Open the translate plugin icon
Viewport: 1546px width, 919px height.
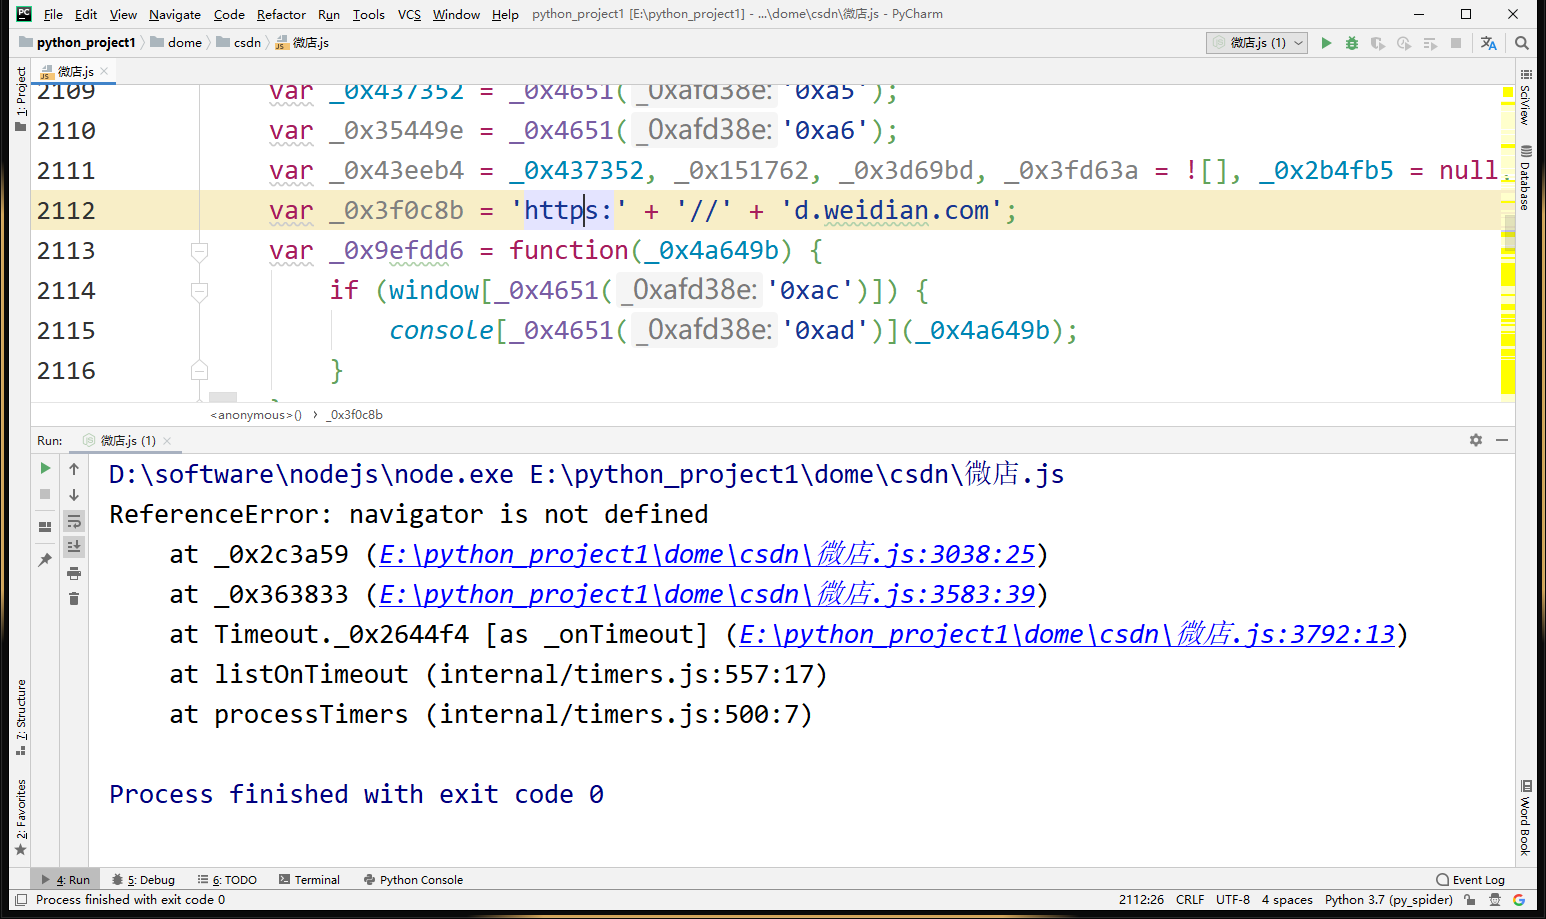(x=1489, y=43)
